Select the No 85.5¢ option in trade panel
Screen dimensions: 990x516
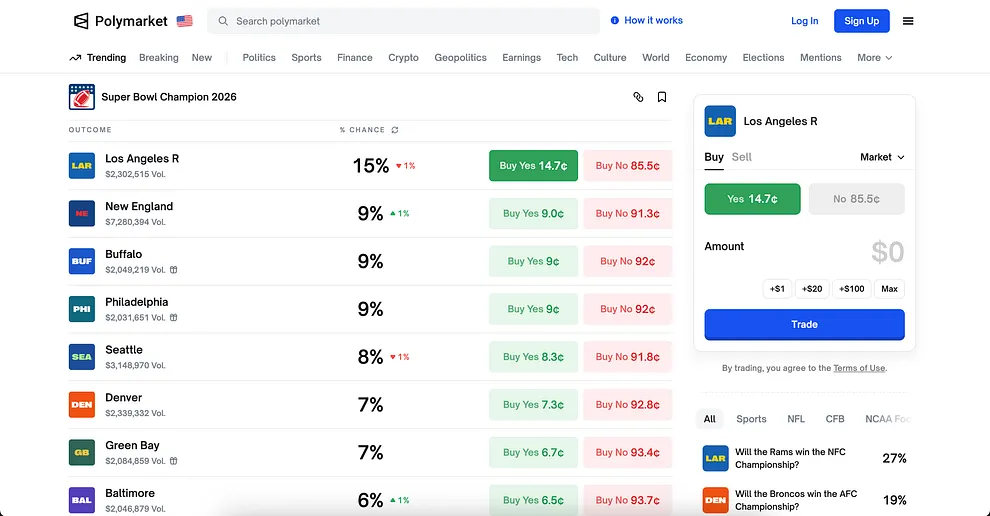coord(856,199)
